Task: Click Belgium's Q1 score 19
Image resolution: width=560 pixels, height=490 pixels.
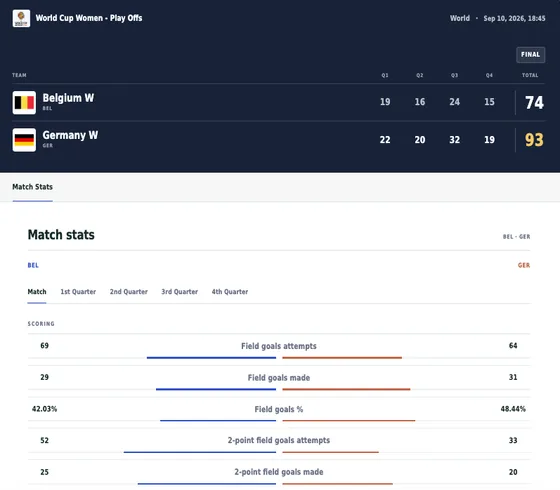Action: click(385, 102)
